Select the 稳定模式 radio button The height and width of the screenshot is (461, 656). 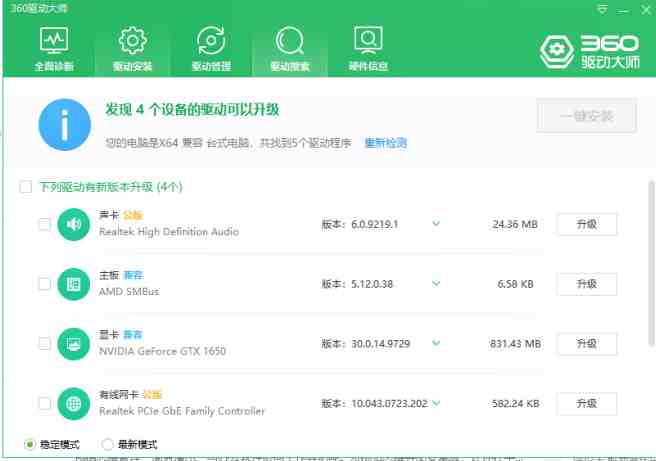[29, 444]
